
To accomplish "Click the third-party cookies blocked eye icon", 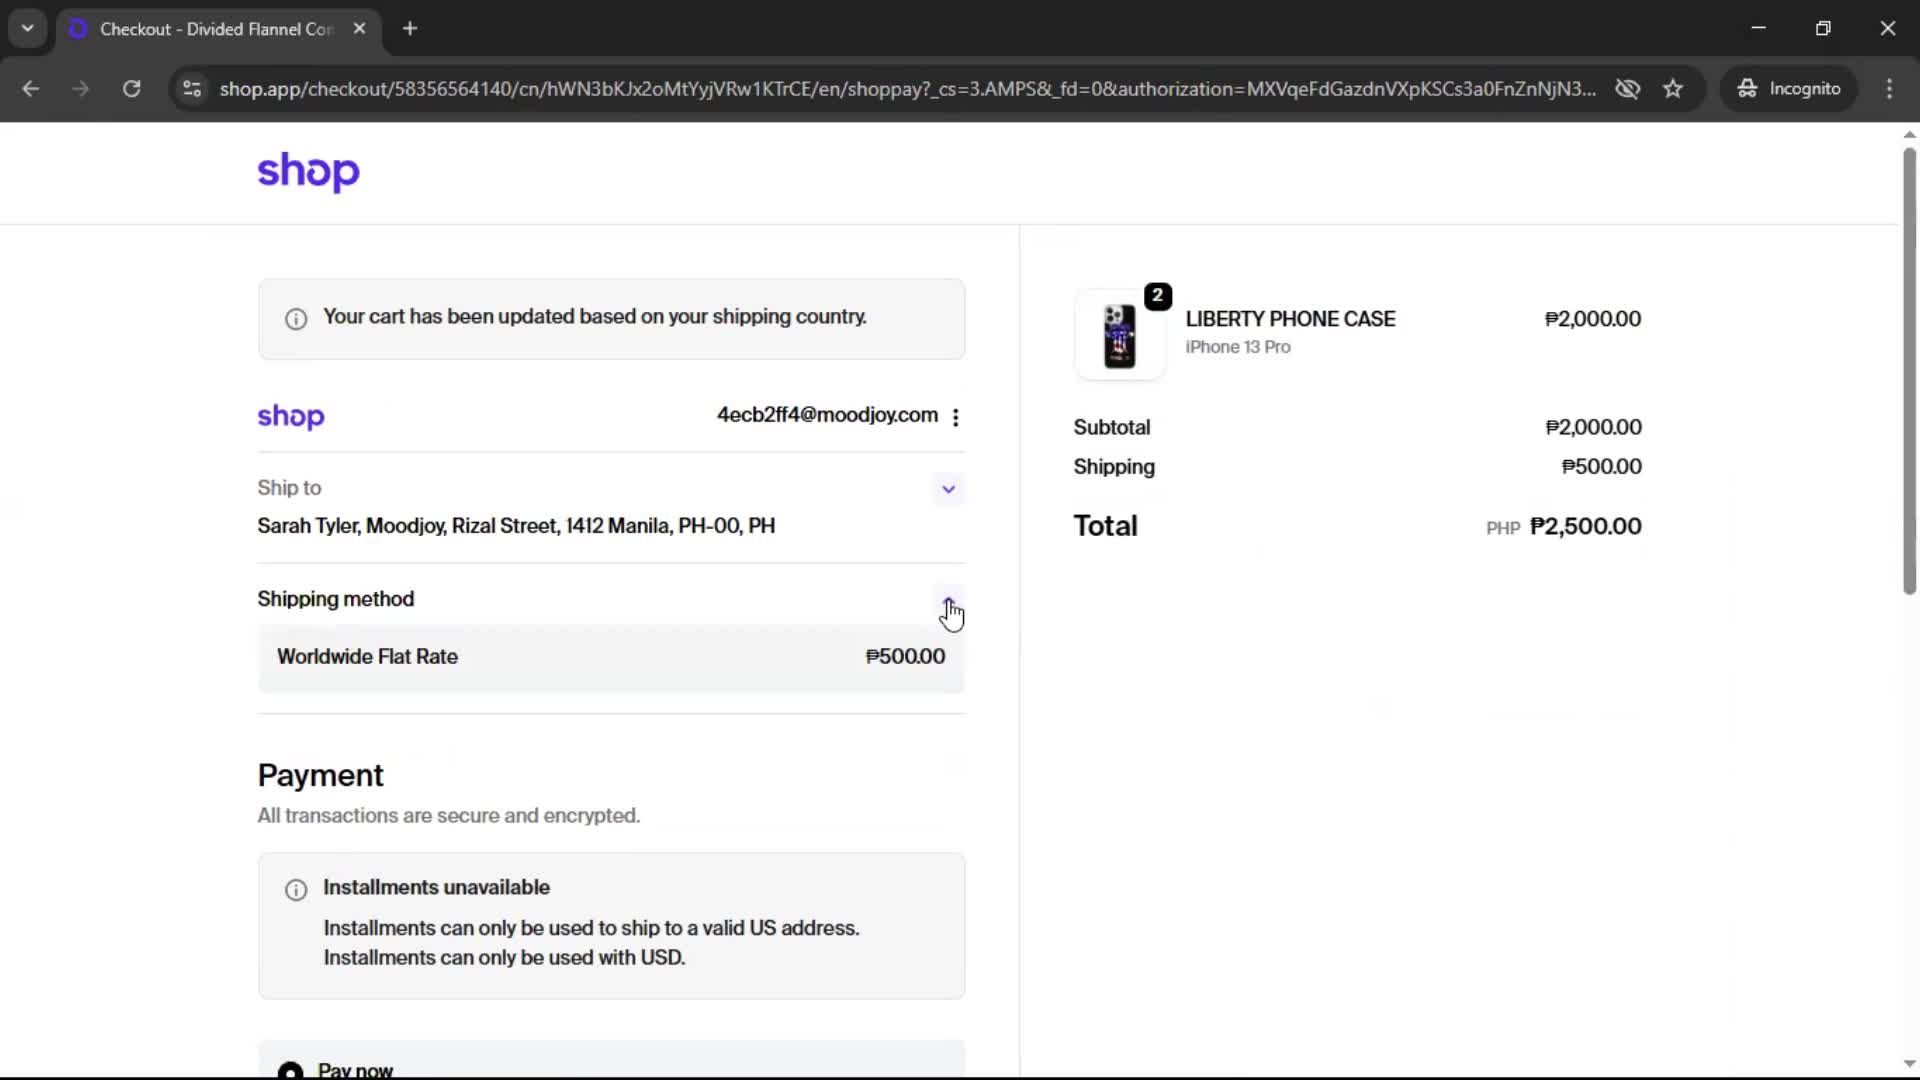I will (1627, 89).
